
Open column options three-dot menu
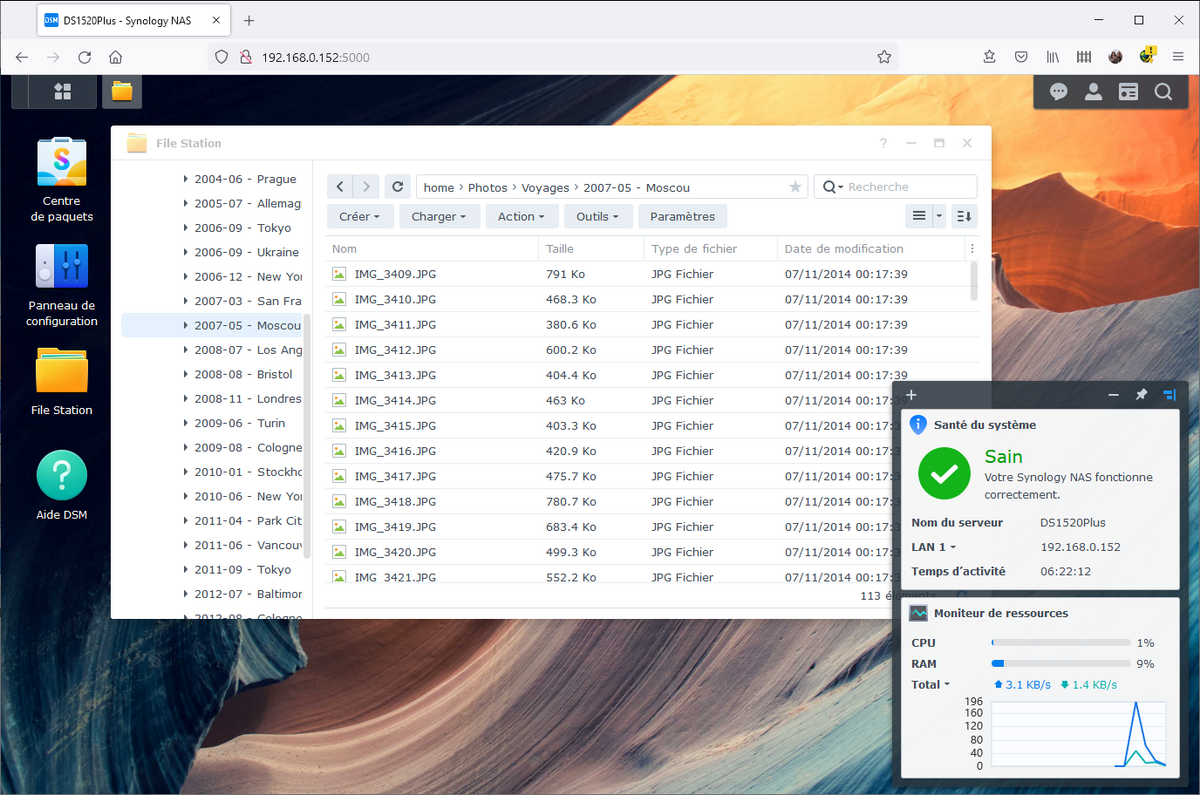tap(972, 249)
